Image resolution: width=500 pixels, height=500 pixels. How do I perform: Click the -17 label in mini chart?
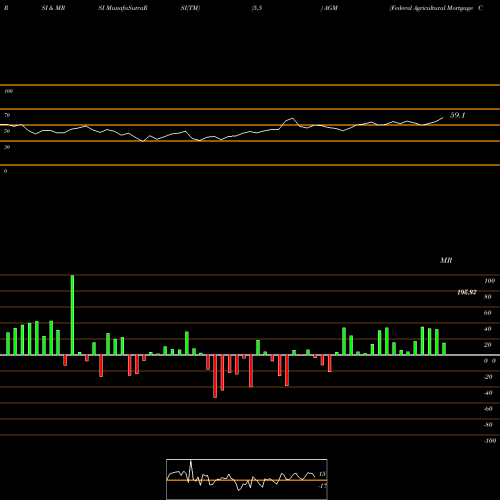click(x=322, y=486)
